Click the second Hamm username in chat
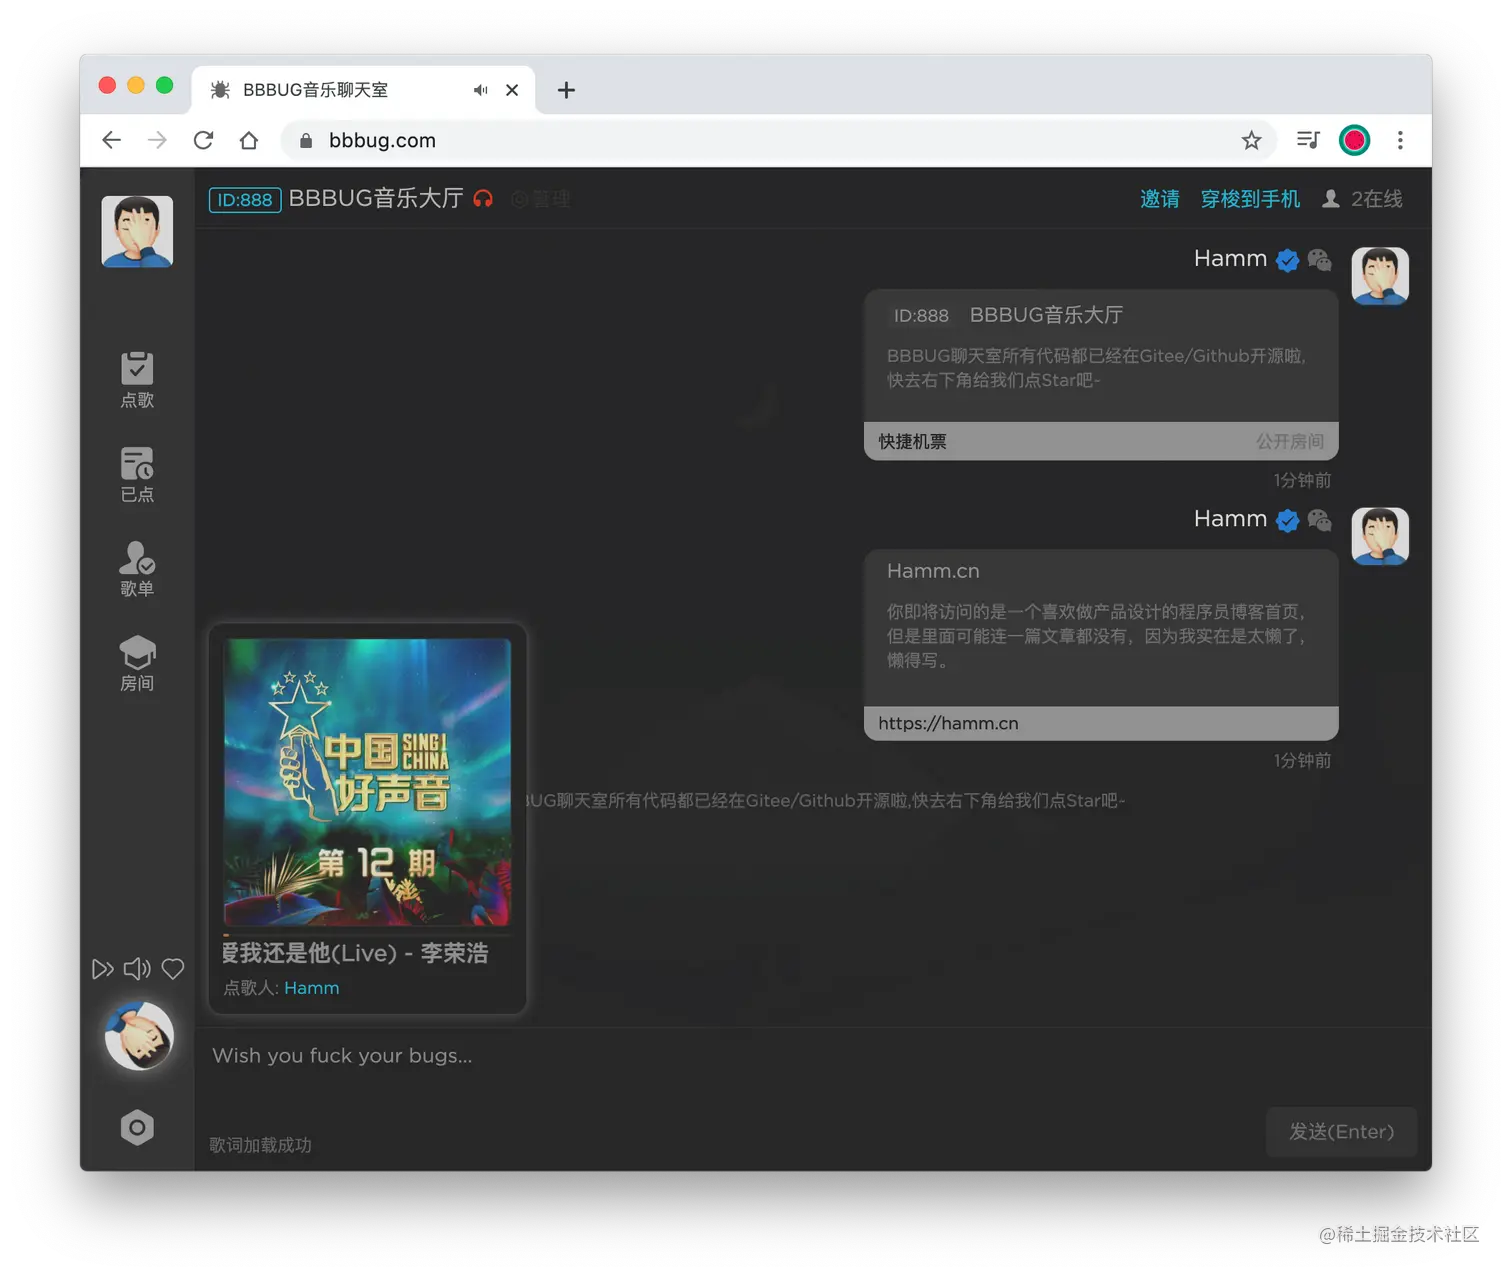Screen dimensions: 1512x1277 click(x=1230, y=519)
